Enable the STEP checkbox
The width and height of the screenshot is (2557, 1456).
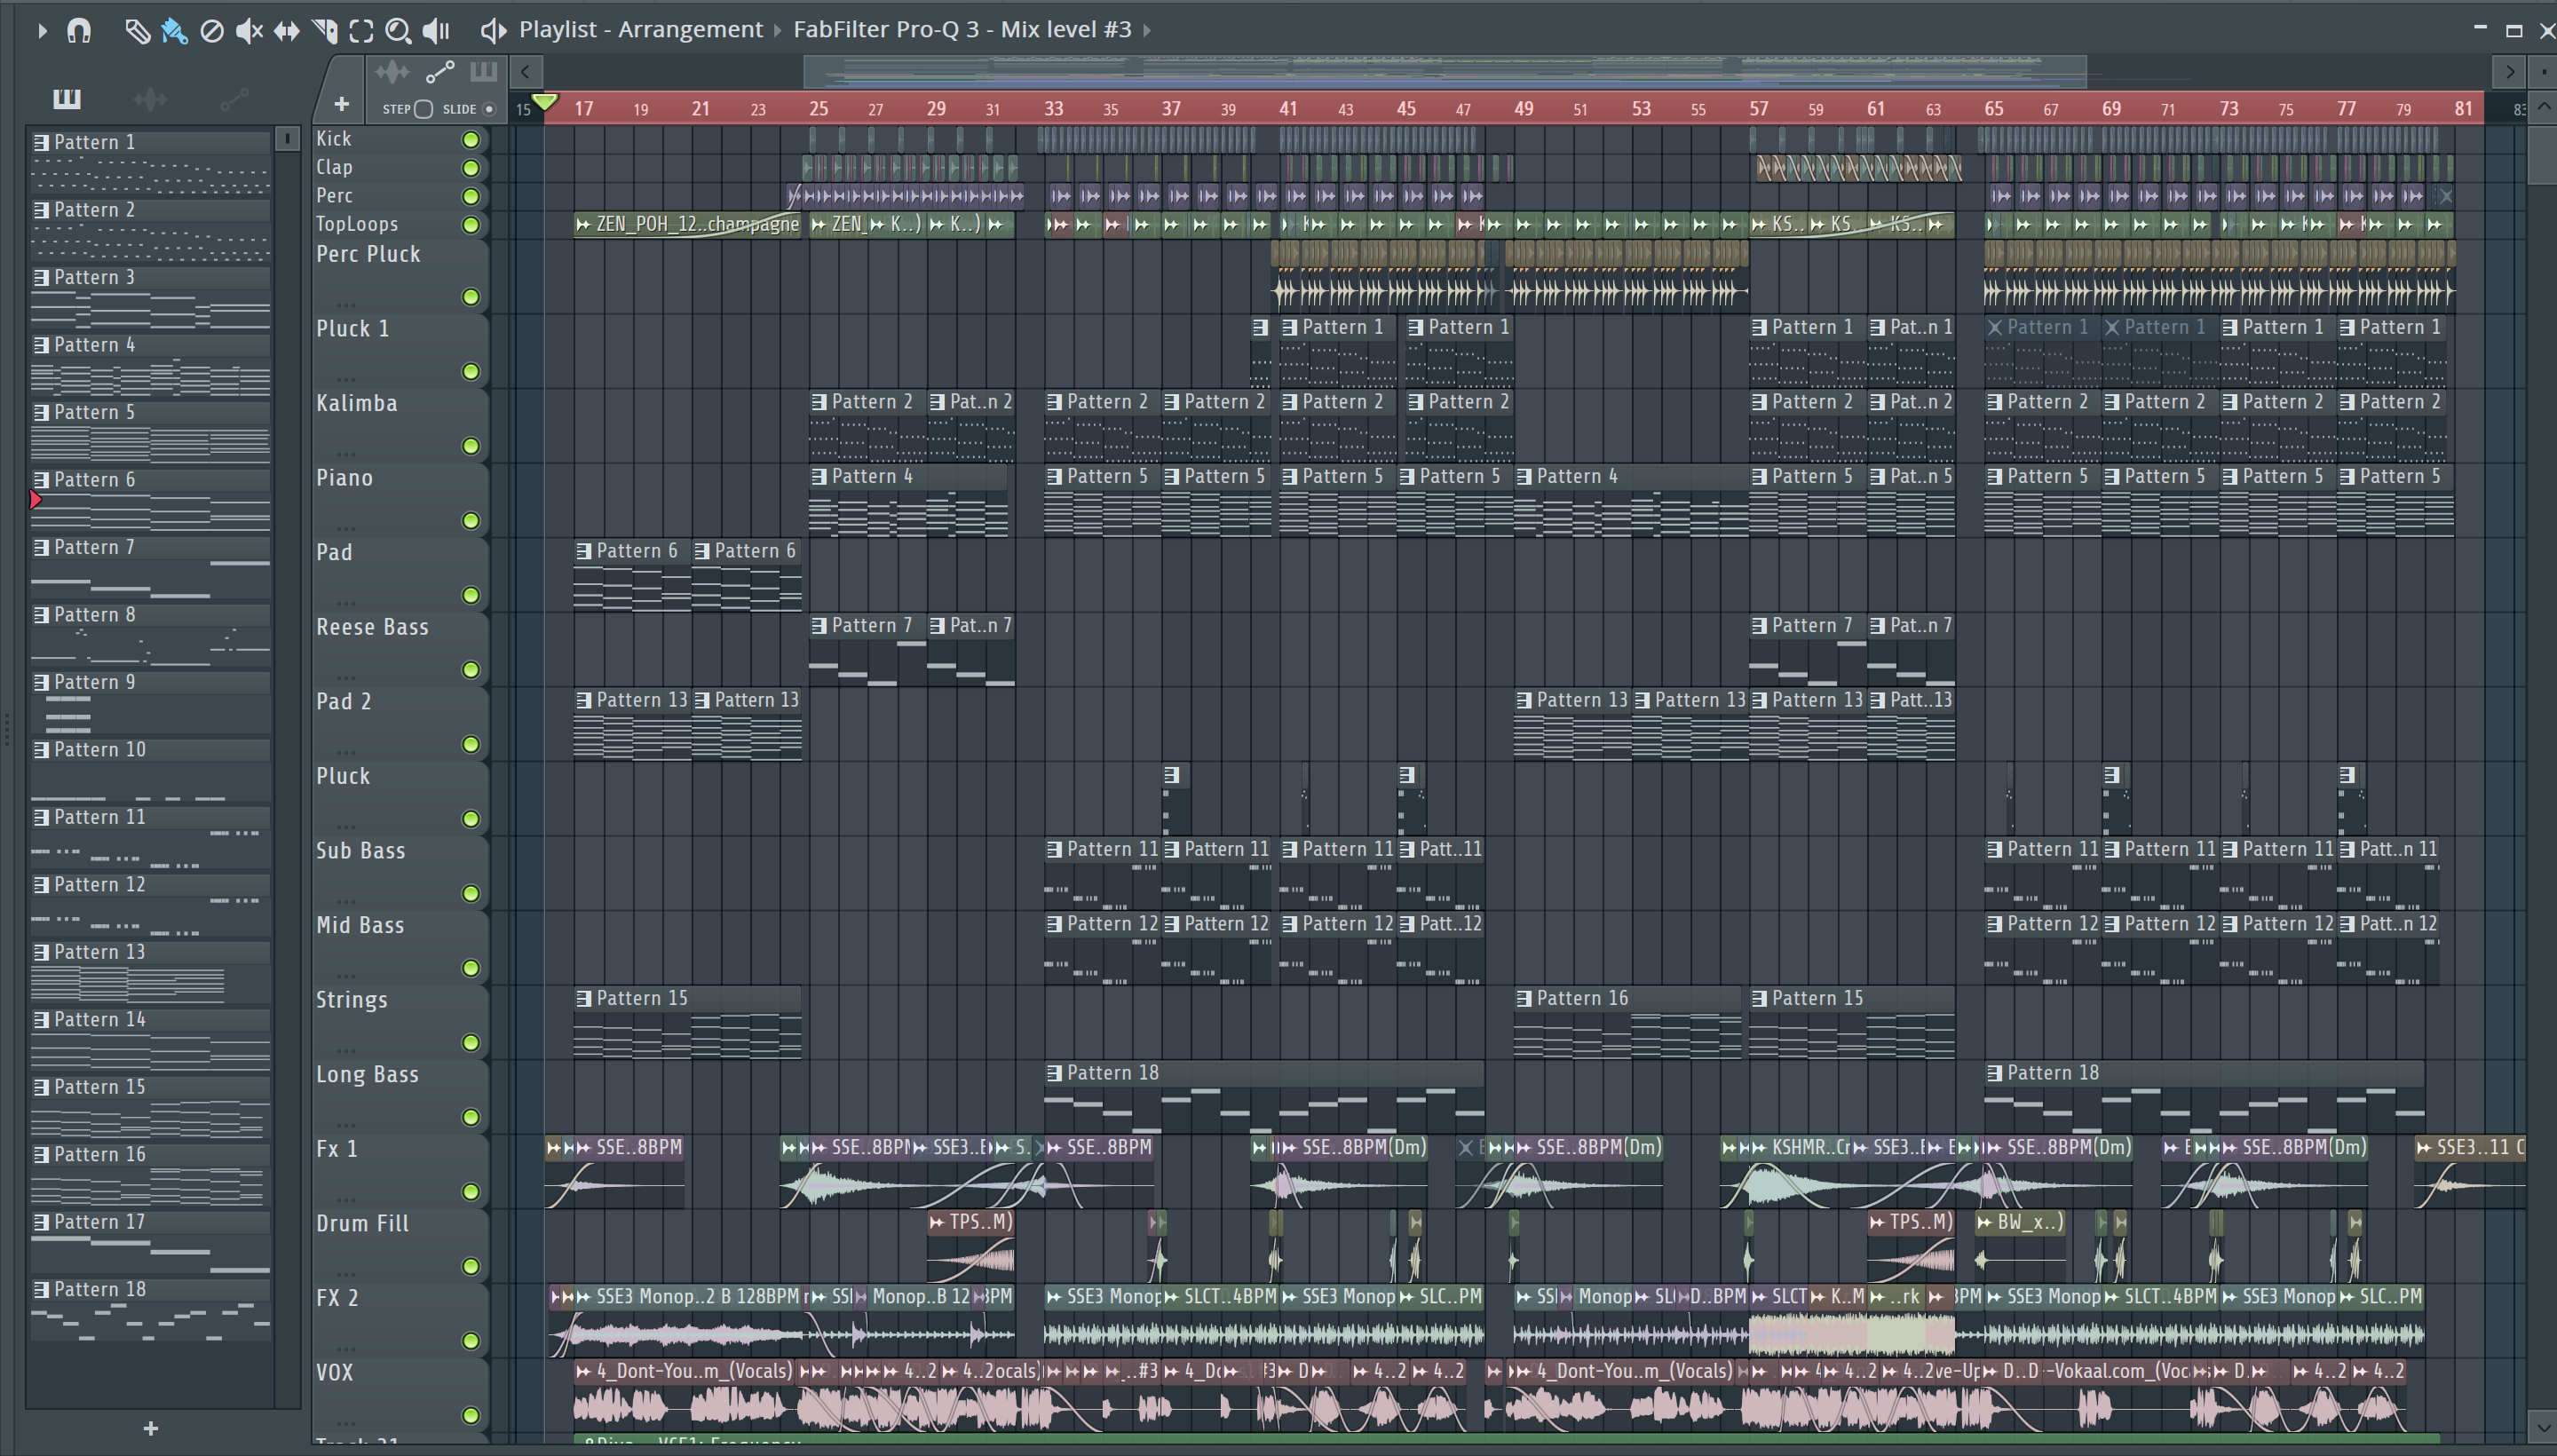(x=424, y=109)
